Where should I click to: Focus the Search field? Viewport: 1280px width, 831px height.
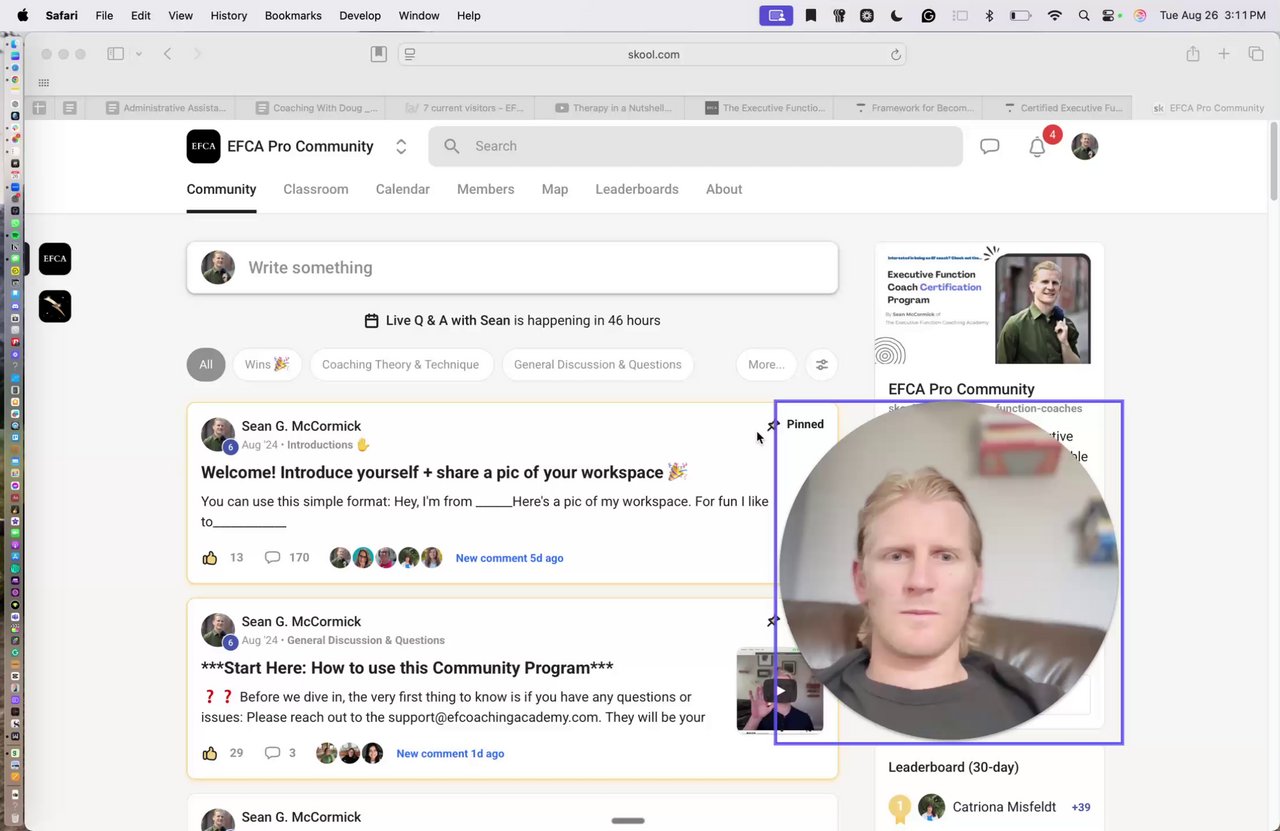click(695, 146)
